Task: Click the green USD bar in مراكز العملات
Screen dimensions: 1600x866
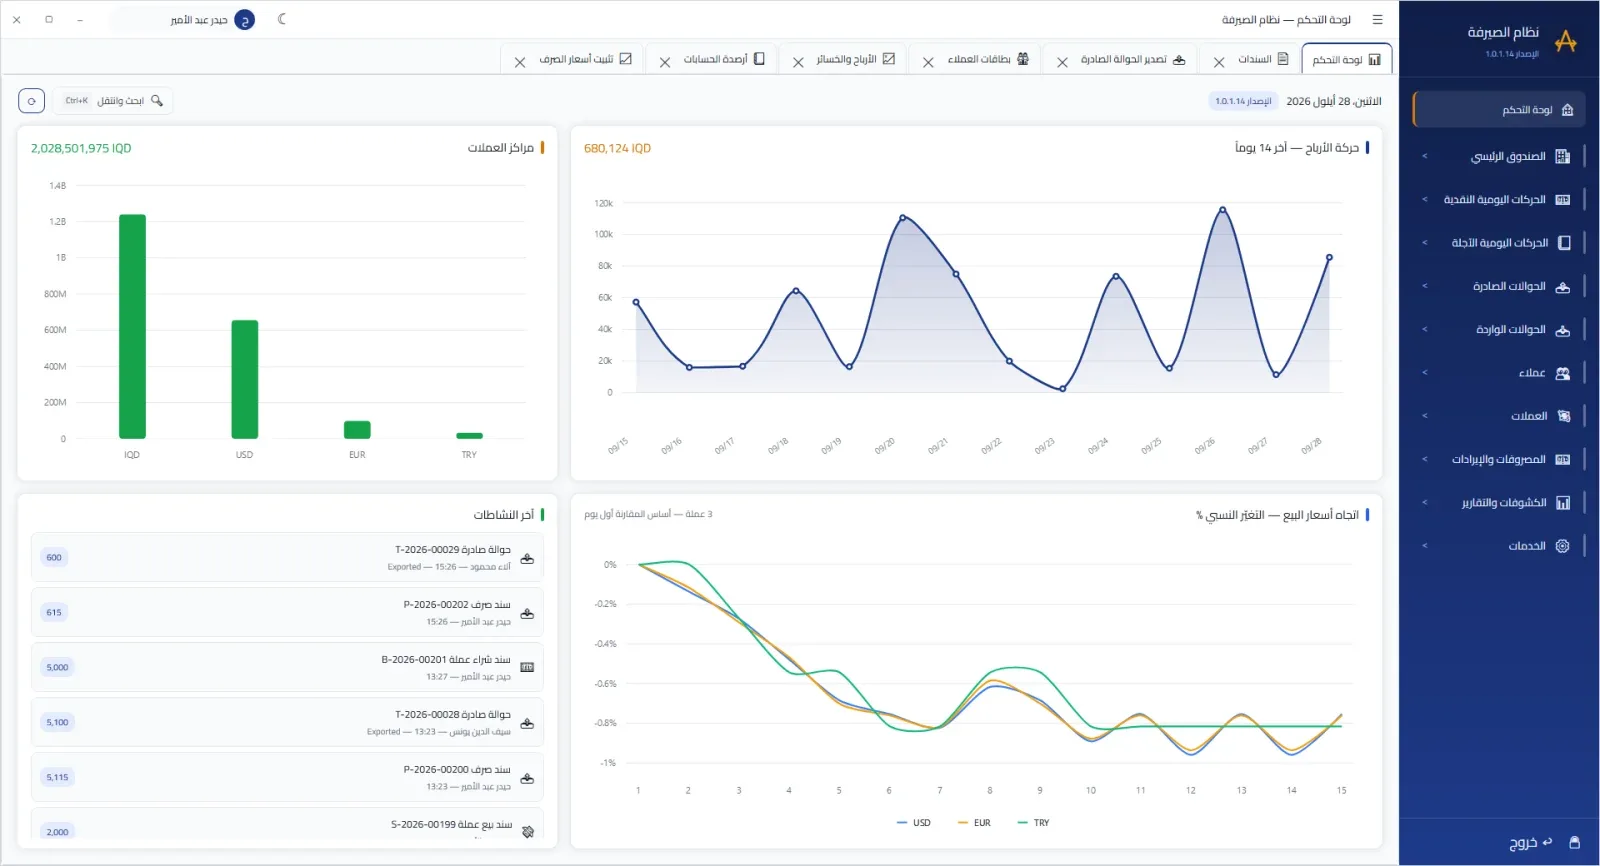Action: (x=245, y=380)
